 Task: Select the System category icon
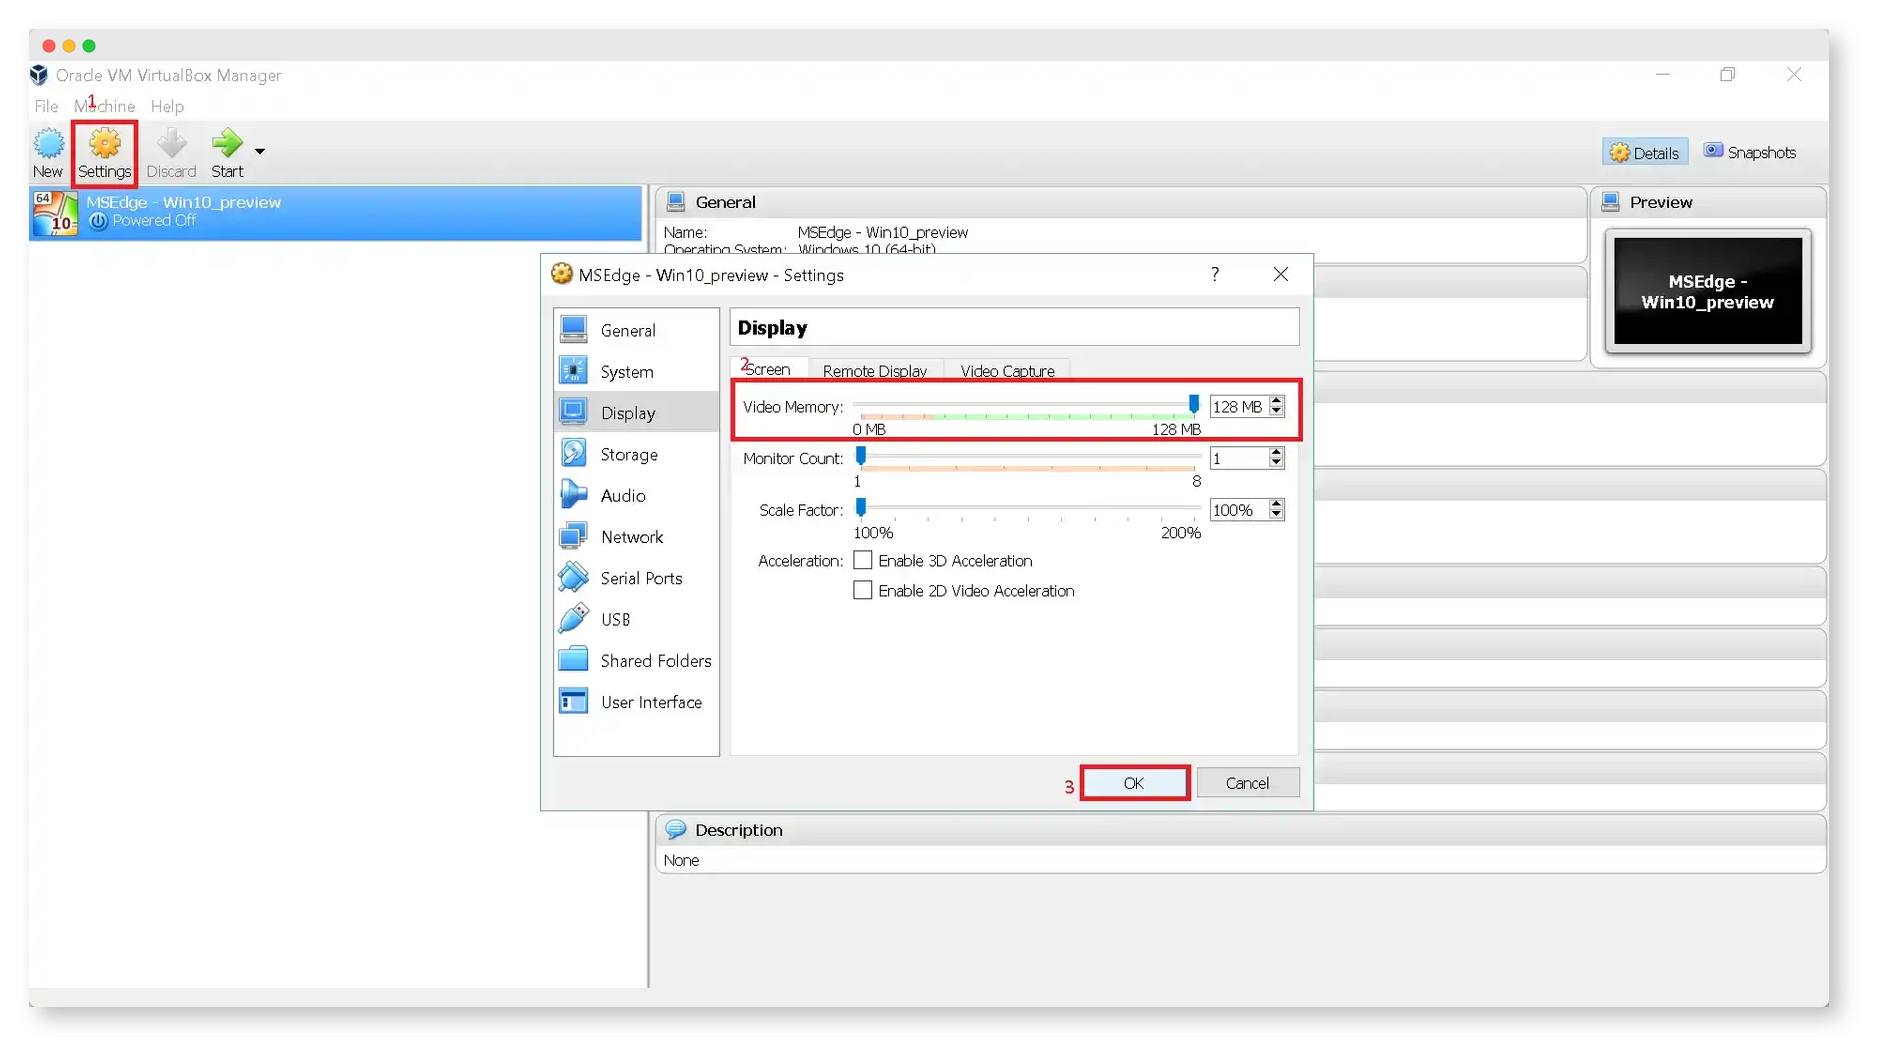click(574, 371)
